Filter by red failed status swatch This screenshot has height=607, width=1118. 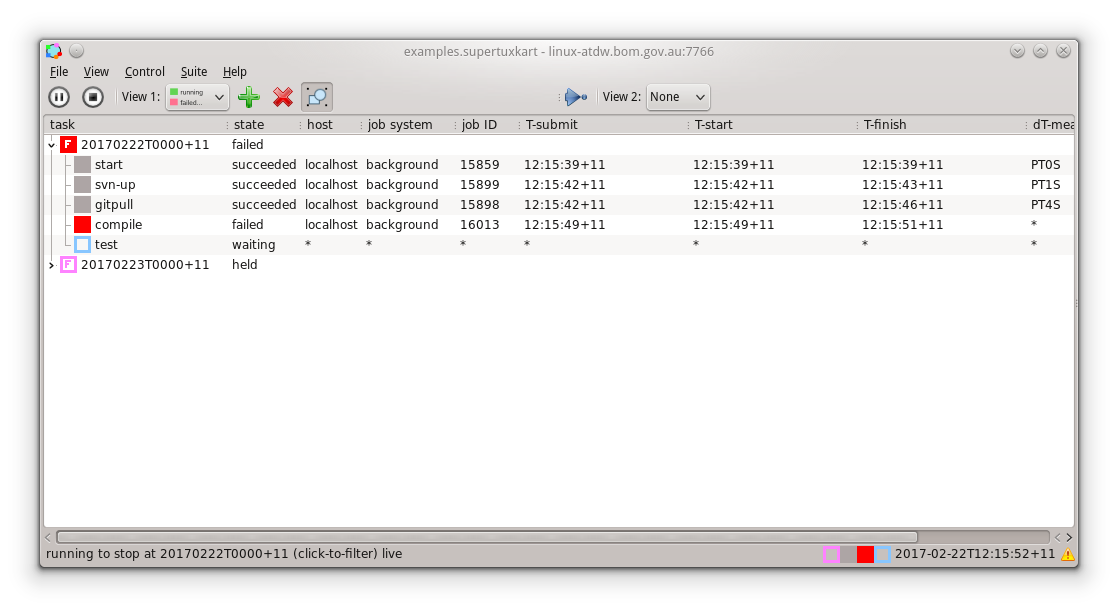pyautogui.click(x=866, y=554)
